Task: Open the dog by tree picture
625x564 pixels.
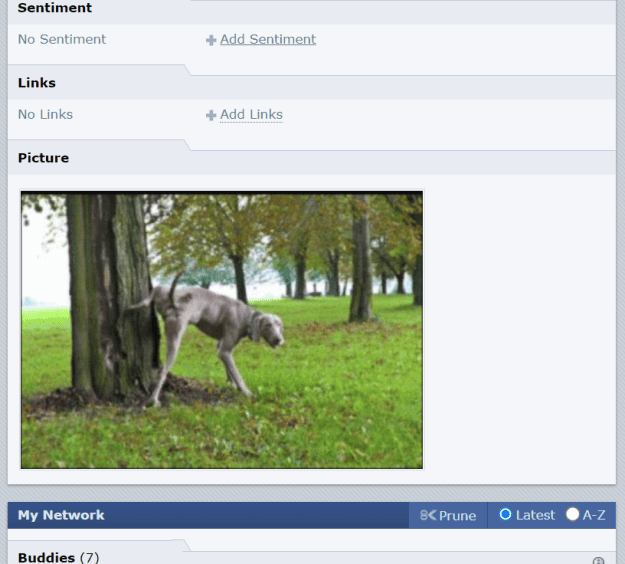Action: 222,330
